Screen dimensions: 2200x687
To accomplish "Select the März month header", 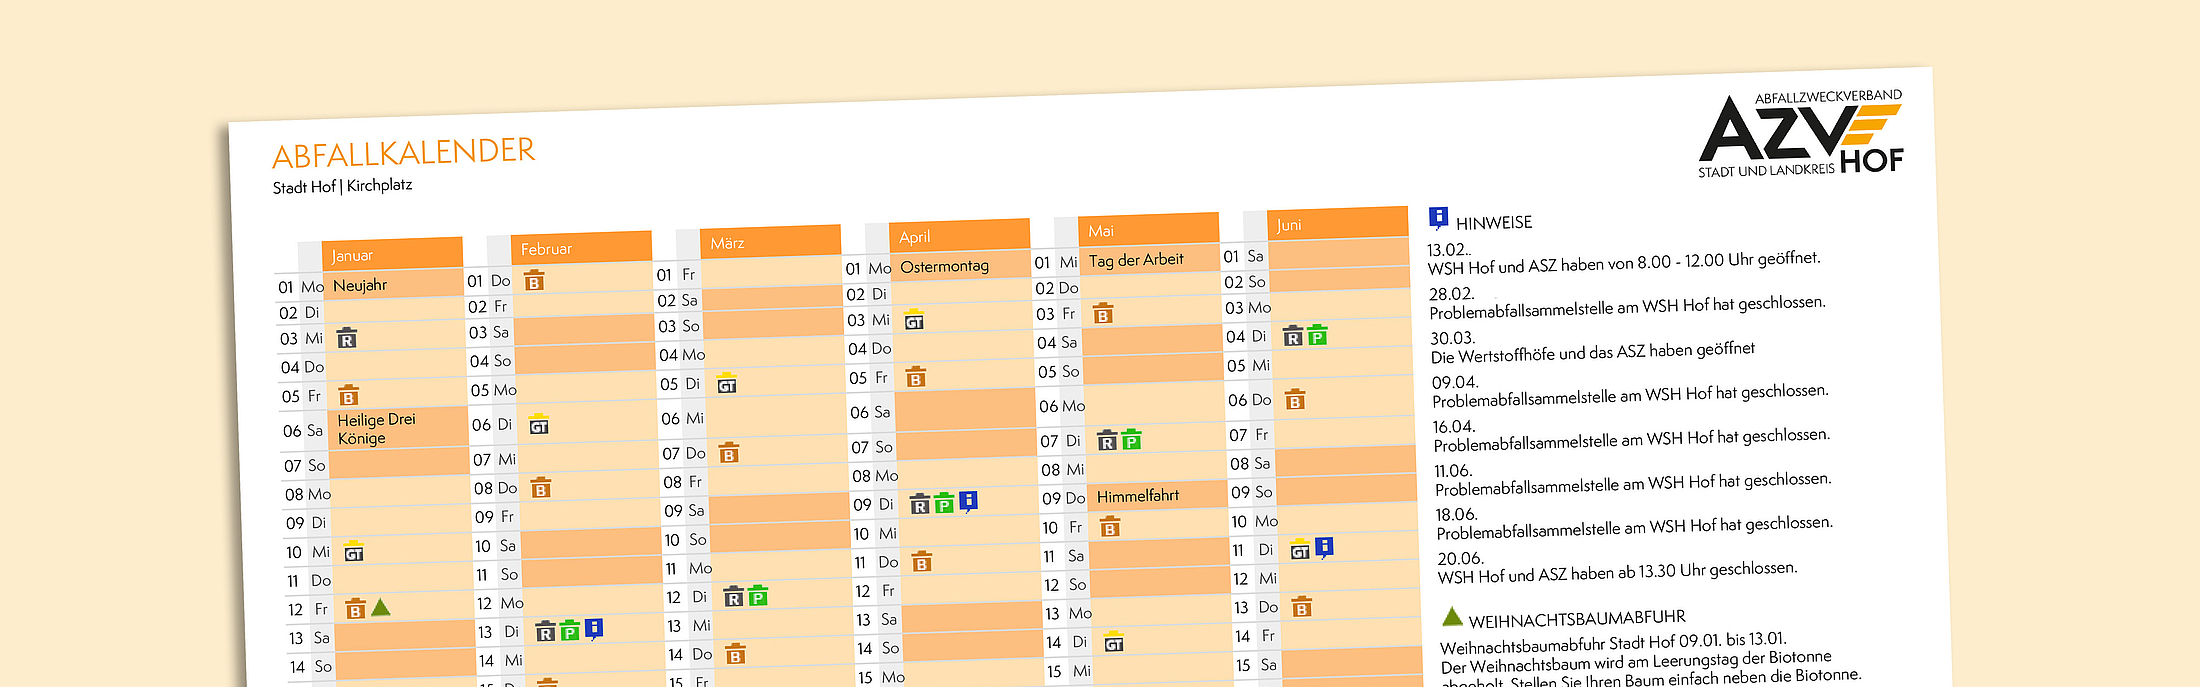I will pos(770,241).
